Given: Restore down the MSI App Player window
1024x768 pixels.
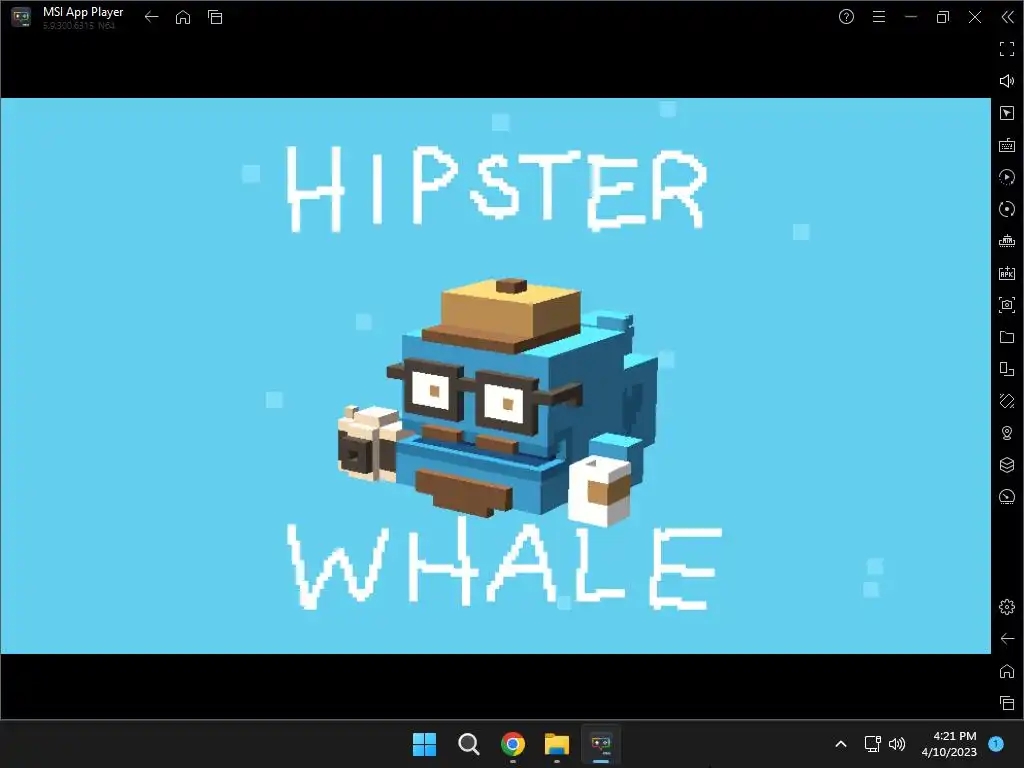Looking at the screenshot, I should pos(942,17).
